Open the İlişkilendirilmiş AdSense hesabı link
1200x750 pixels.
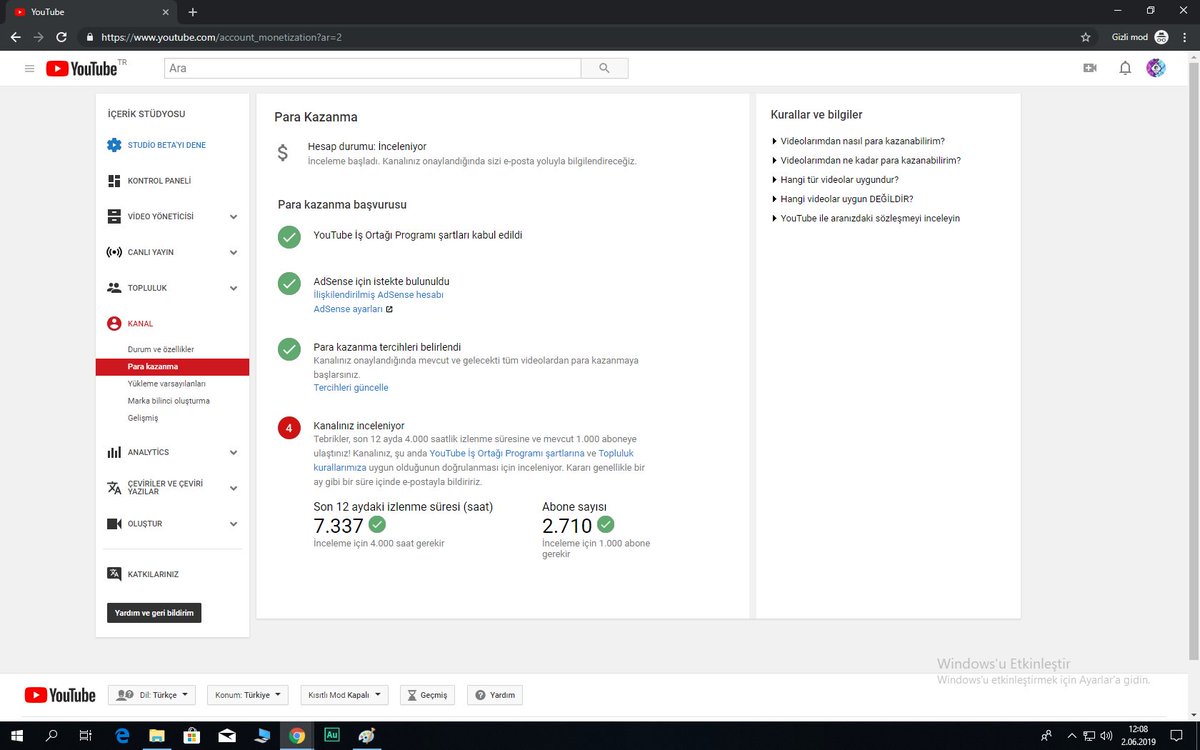click(378, 295)
